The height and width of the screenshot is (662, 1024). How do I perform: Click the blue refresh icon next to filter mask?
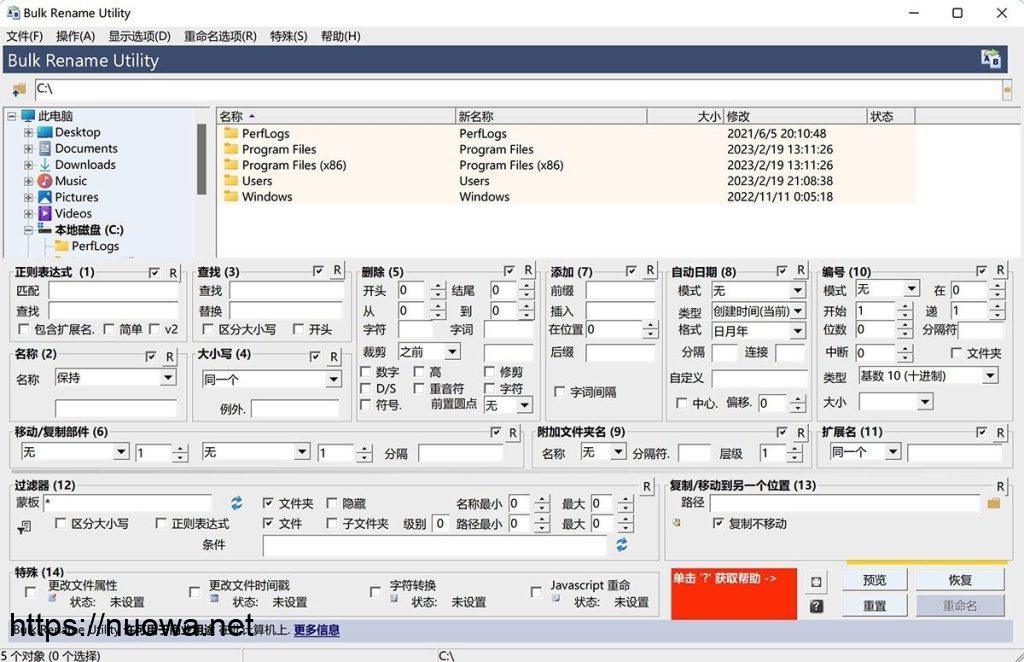(x=237, y=503)
